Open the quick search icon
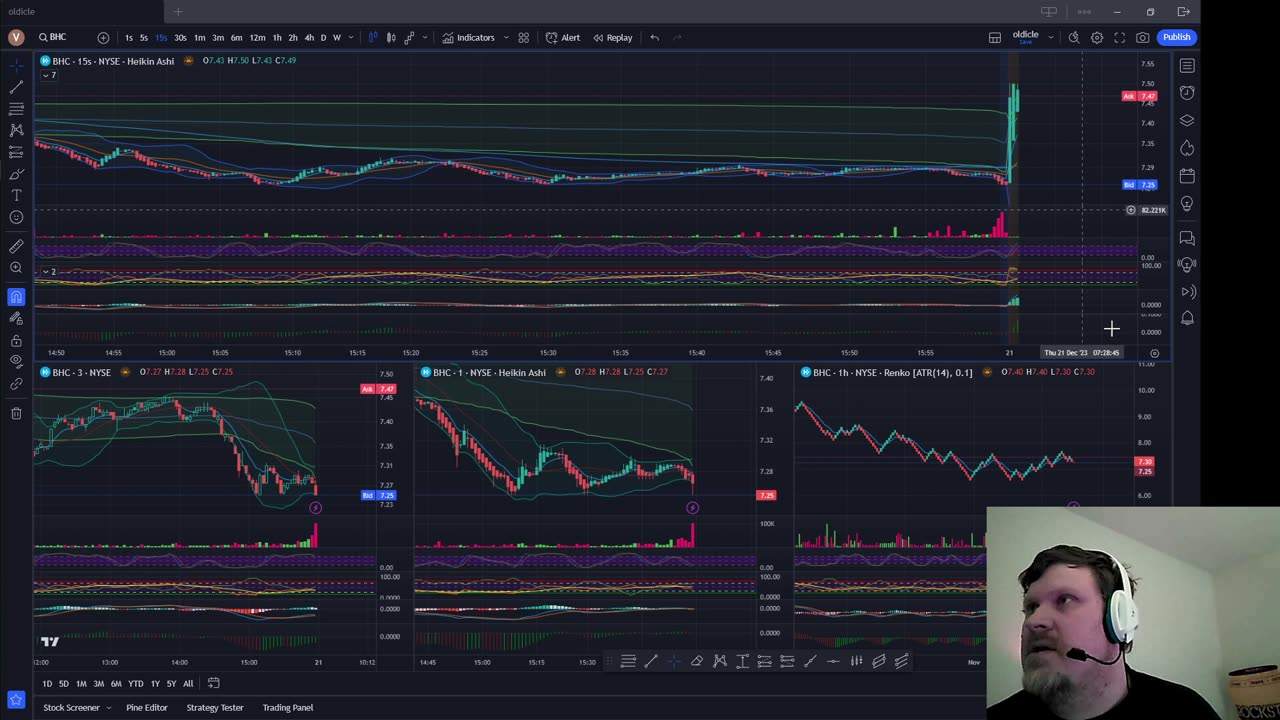This screenshot has height=720, width=1280. [1074, 37]
